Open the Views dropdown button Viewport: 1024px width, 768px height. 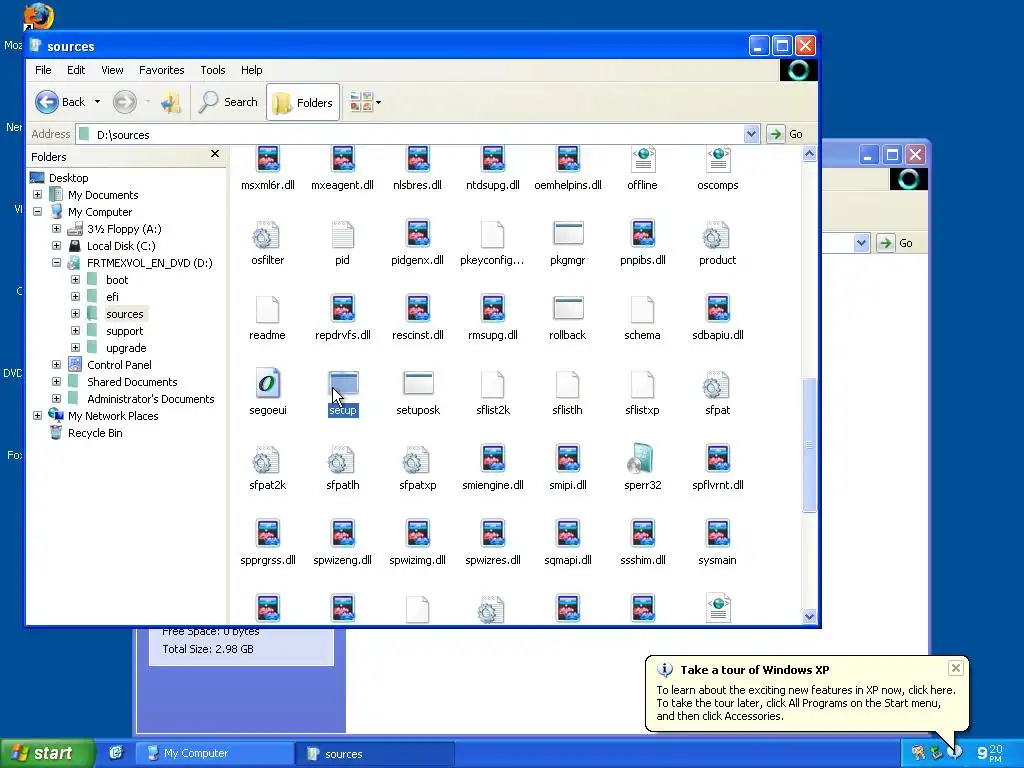click(365, 102)
